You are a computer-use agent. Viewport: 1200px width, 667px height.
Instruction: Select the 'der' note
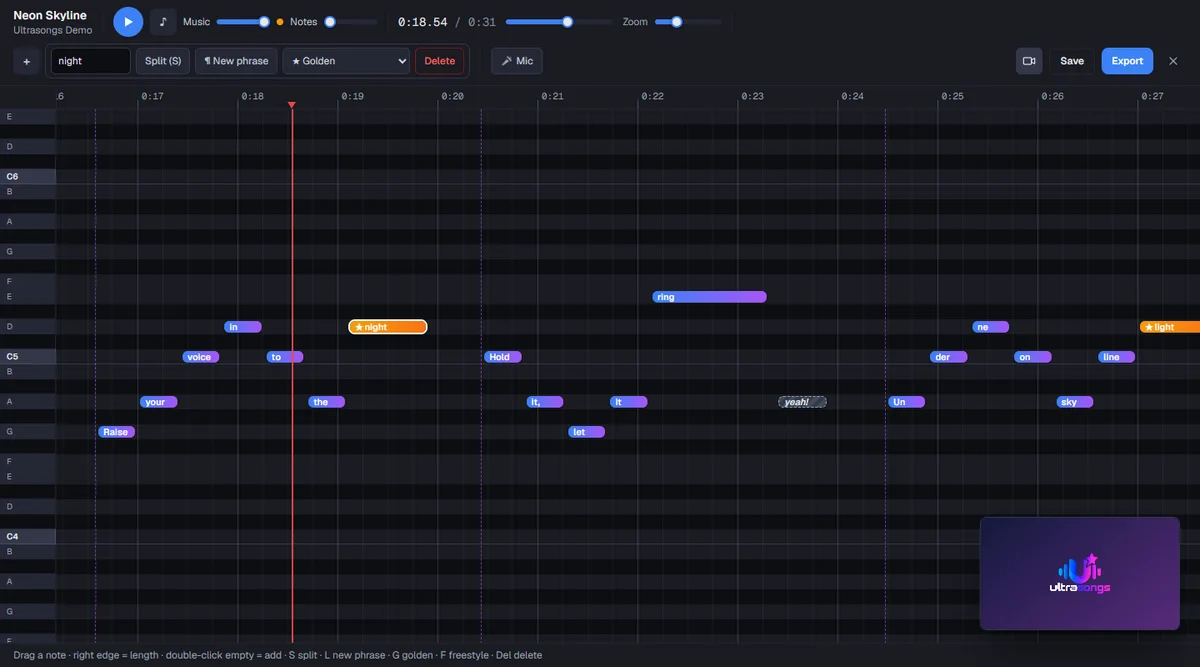948,357
